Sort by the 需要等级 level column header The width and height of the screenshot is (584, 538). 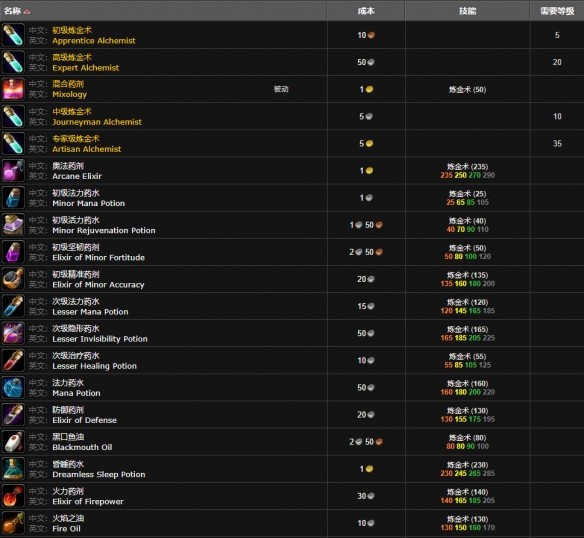[557, 11]
